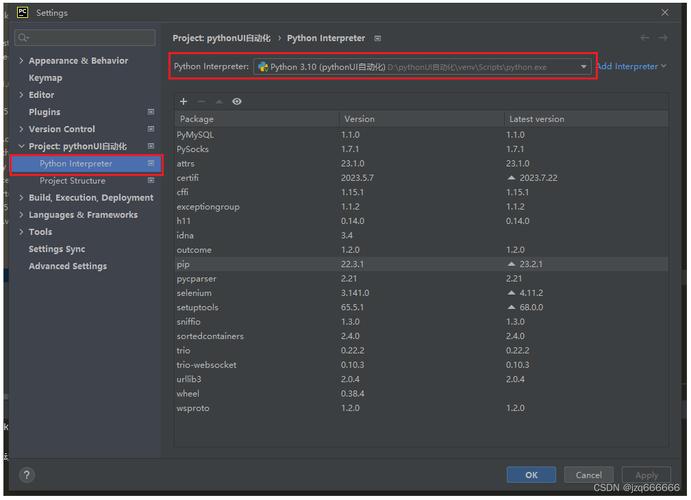The width and height of the screenshot is (691, 500).
Task: Click the install package plus icon
Action: [x=183, y=102]
